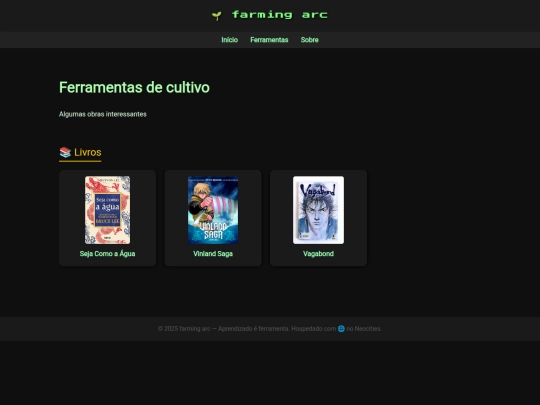Open the Seja como a água book cover

[107, 210]
